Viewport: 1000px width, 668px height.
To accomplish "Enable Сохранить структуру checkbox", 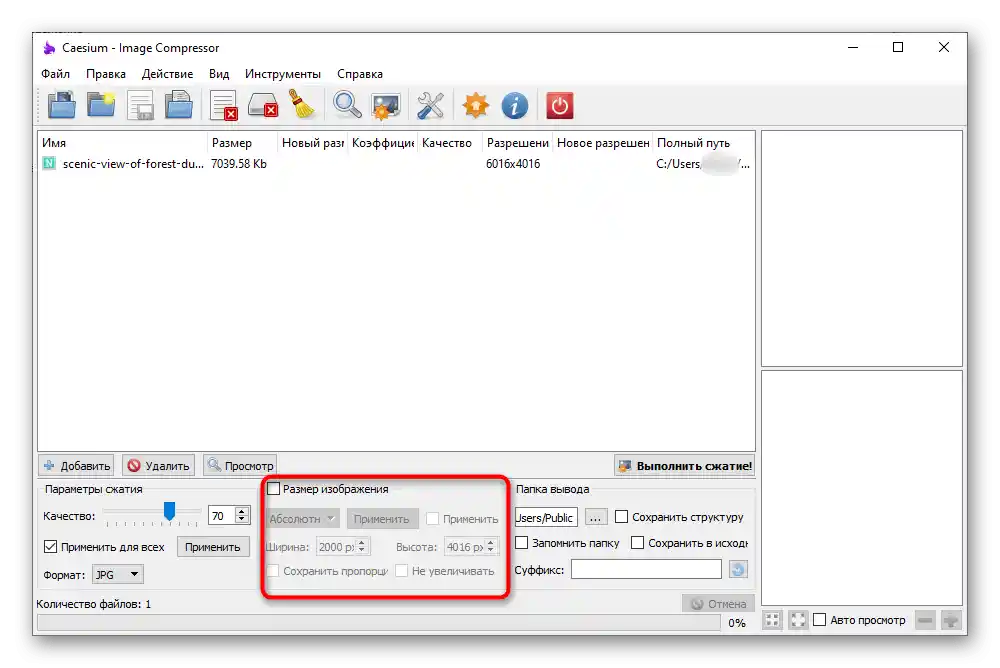I will point(621,517).
